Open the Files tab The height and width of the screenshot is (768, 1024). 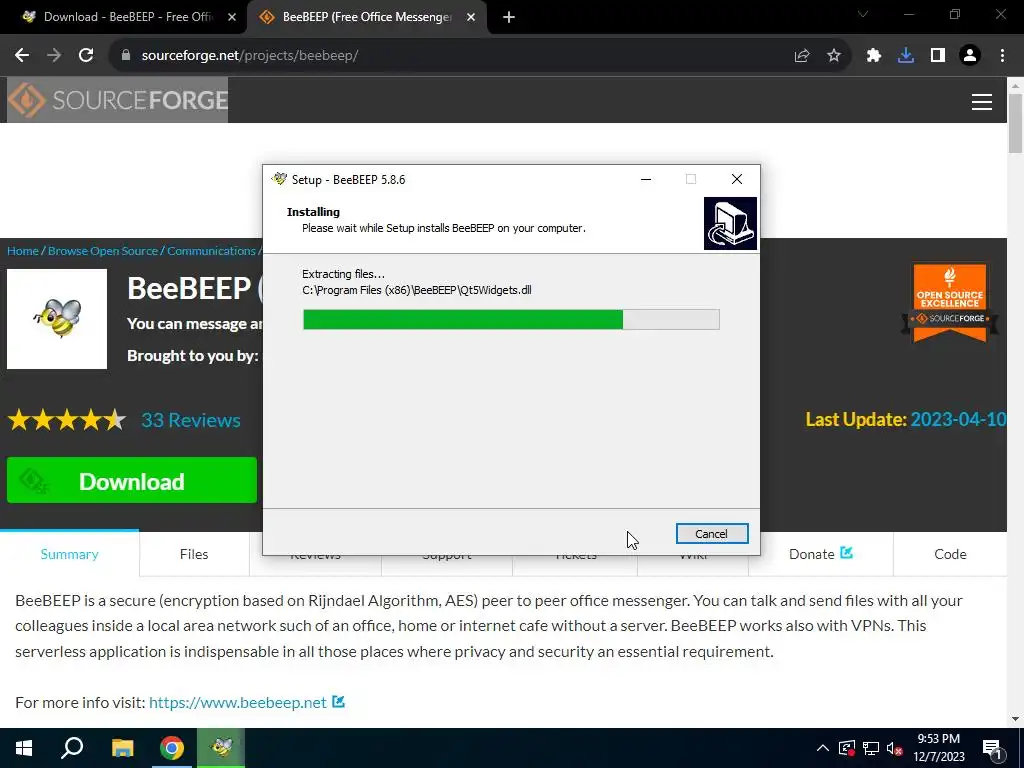(x=194, y=554)
